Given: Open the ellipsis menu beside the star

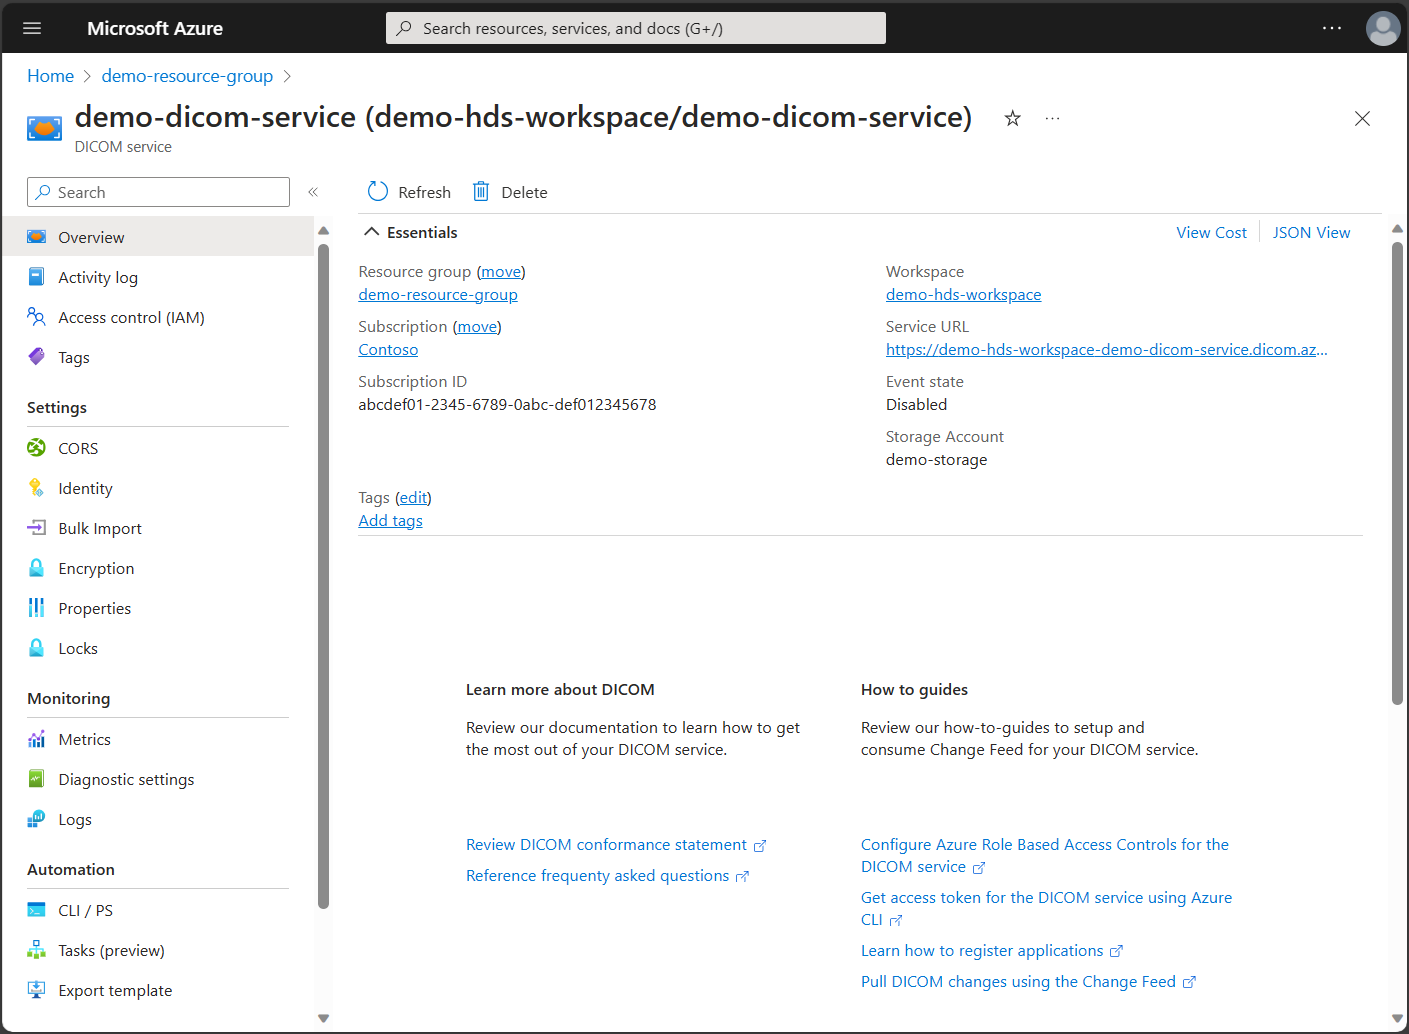Looking at the screenshot, I should (x=1052, y=118).
